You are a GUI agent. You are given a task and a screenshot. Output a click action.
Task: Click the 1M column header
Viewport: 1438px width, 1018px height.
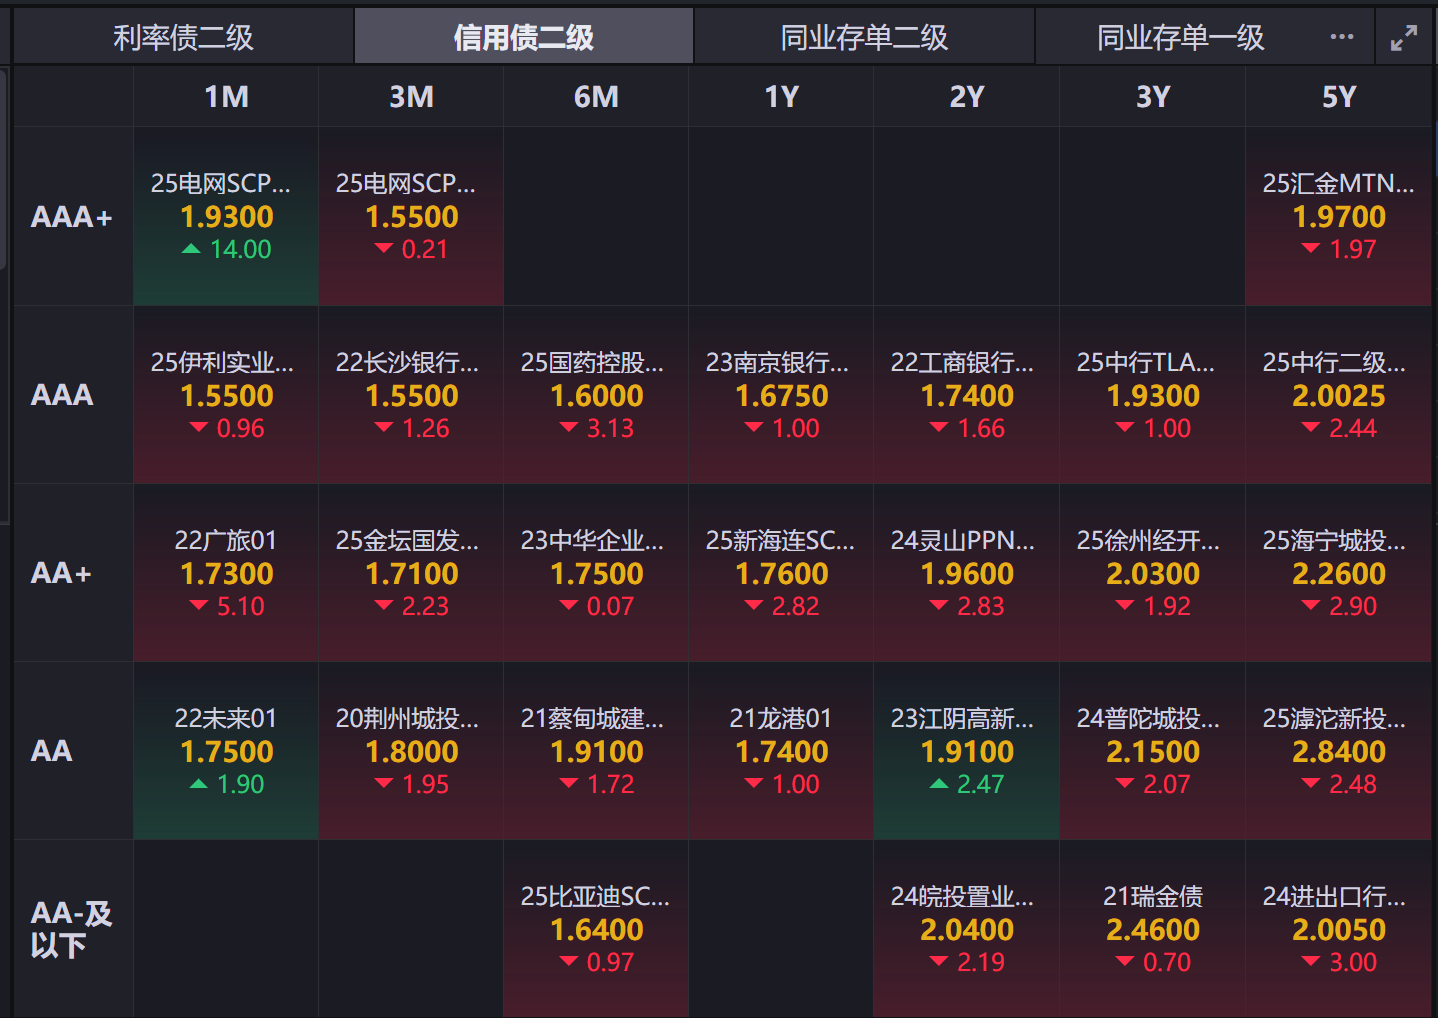pyautogui.click(x=226, y=97)
